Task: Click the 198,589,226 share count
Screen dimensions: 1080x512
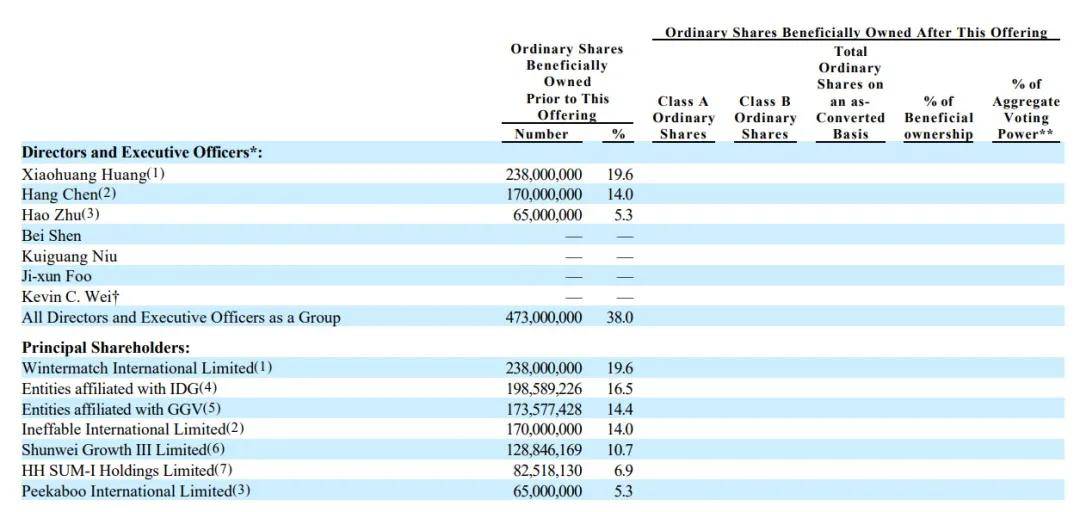Action: click(x=543, y=388)
